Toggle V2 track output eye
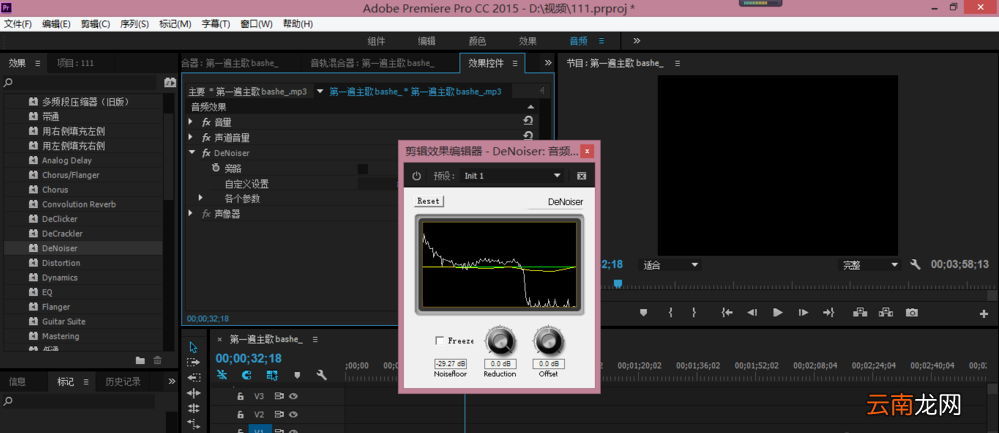Viewport: 999px width, 433px height. pyautogui.click(x=293, y=415)
